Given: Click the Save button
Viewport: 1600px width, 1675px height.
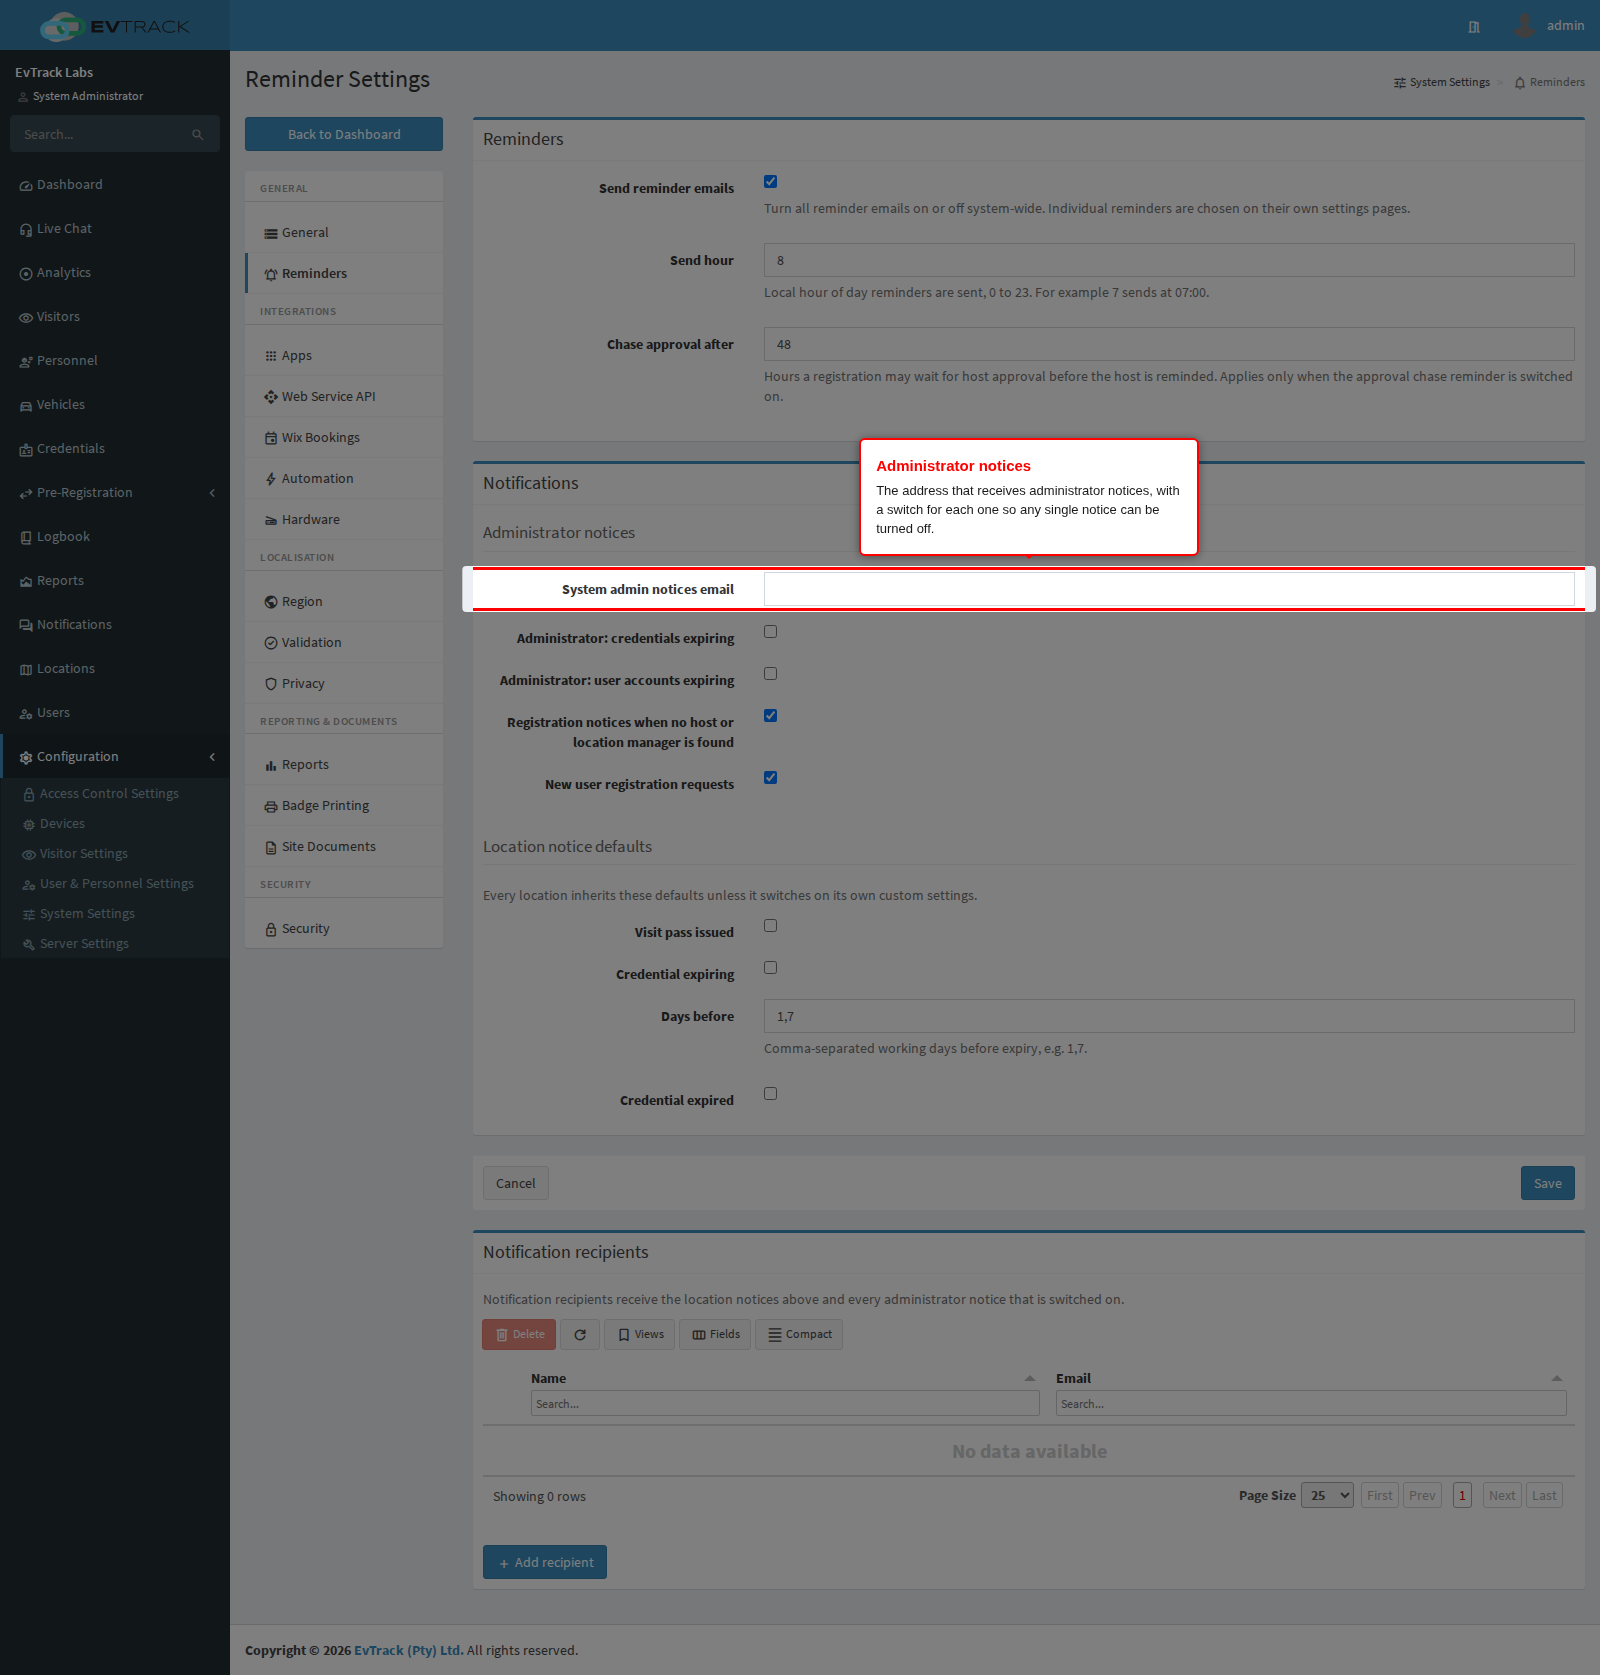Looking at the screenshot, I should 1547,1183.
